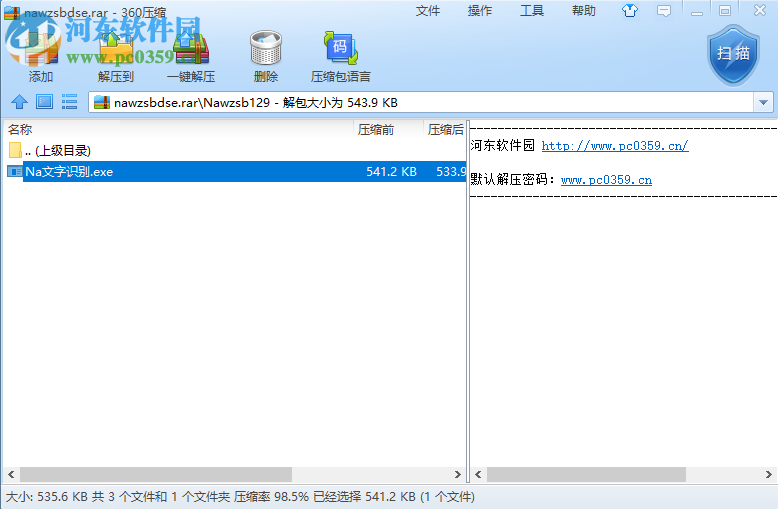Click the exe file icon beside Na文字识别.exe
This screenshot has height=509, width=778.
click(x=14, y=172)
